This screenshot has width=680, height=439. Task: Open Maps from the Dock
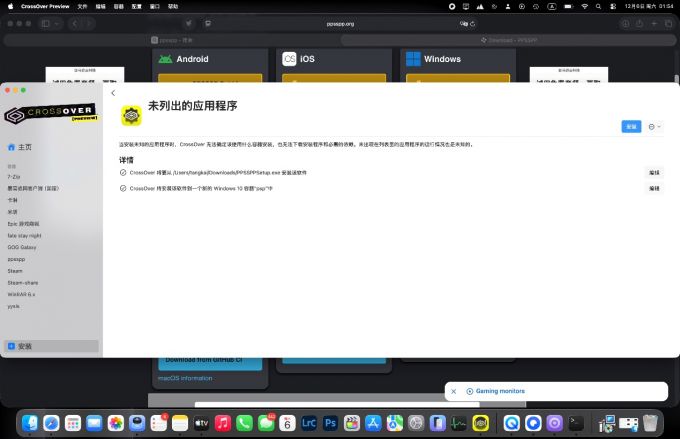click(x=395, y=423)
